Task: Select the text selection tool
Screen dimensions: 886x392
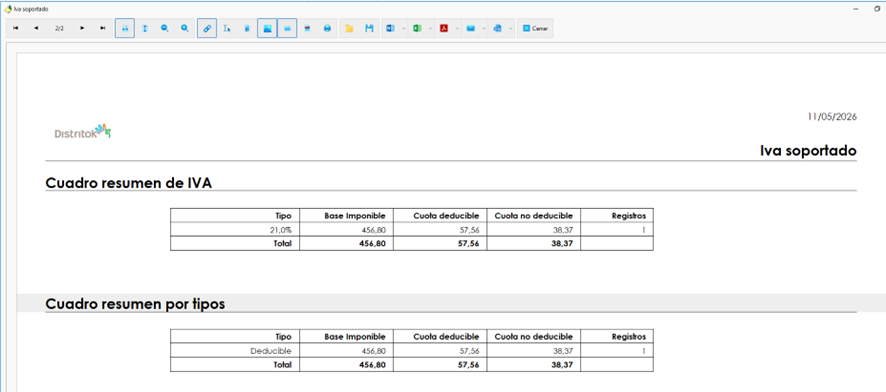Action: pos(227,28)
